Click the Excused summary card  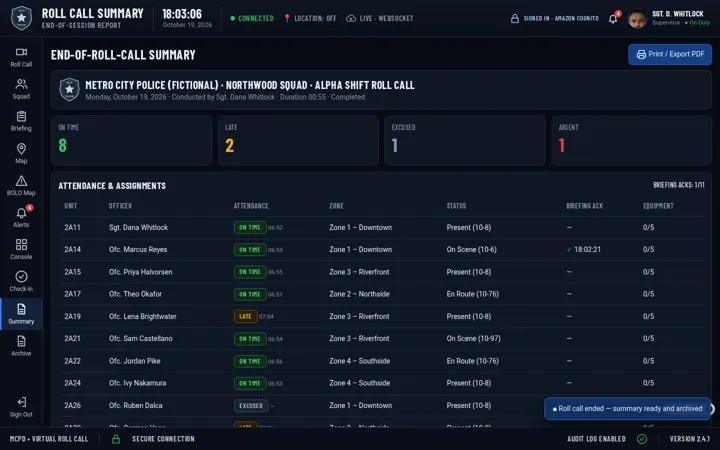(465, 141)
